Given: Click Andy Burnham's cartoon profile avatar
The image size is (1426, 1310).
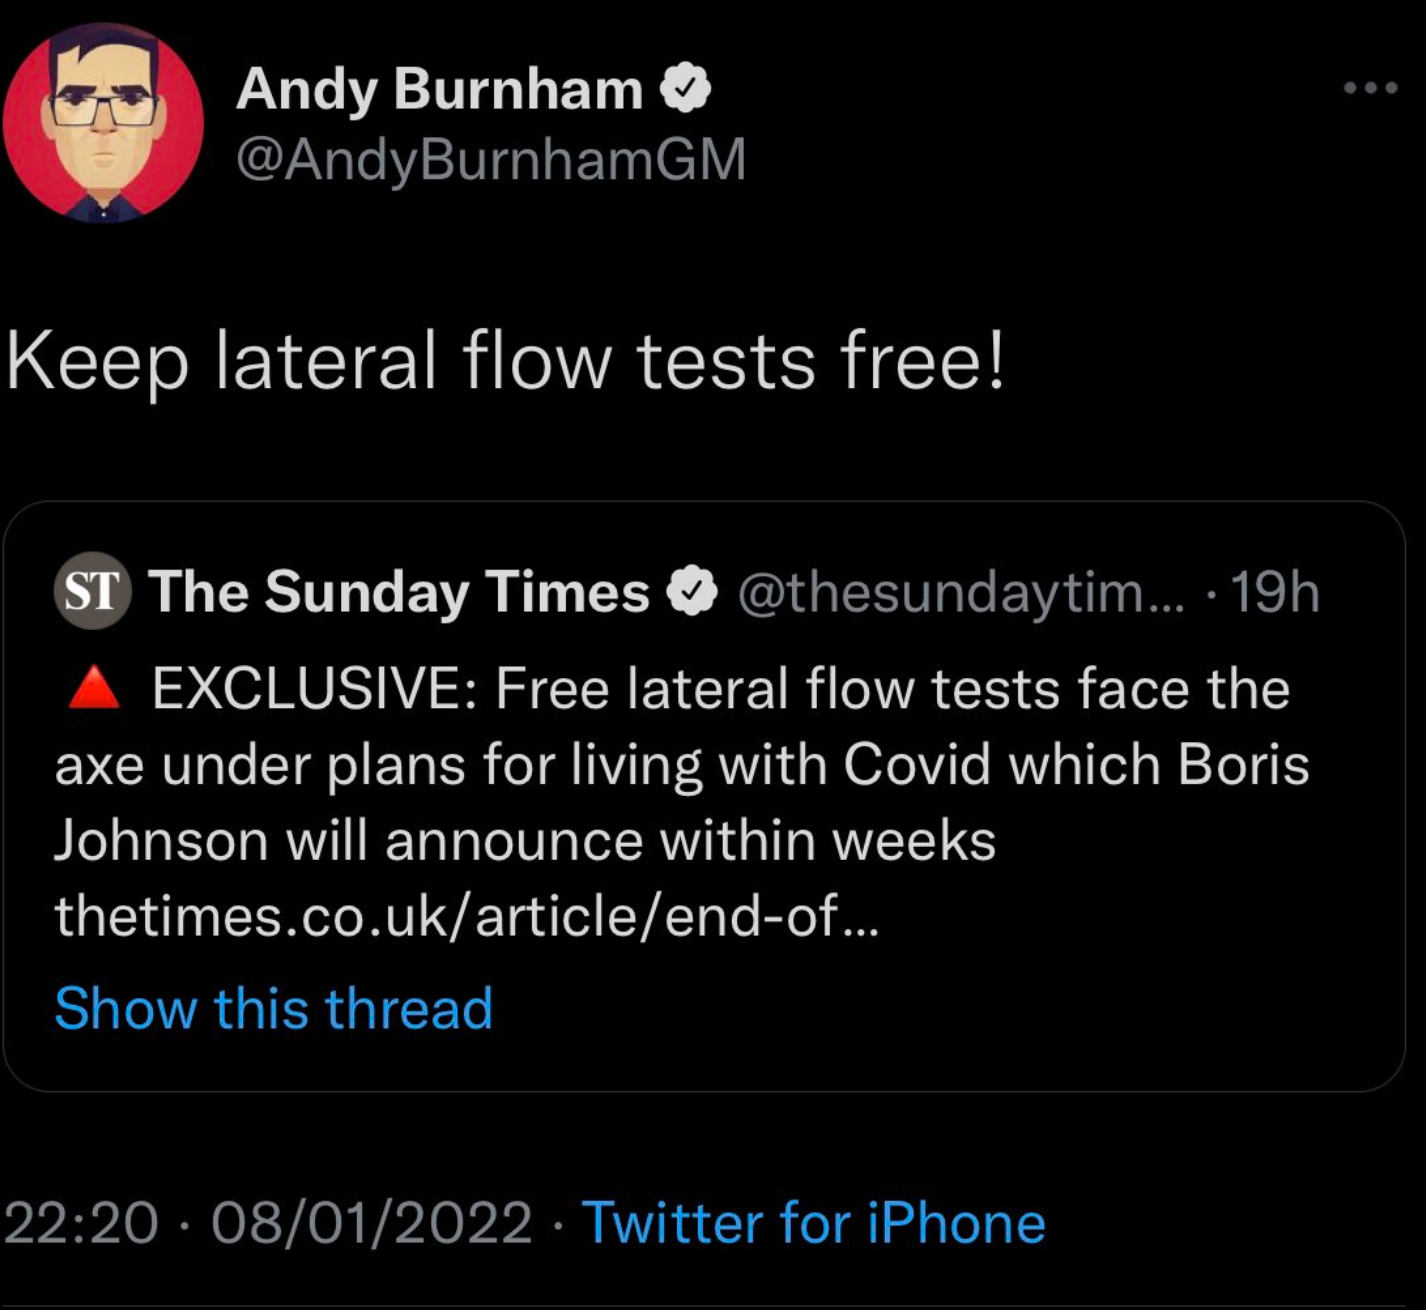Looking at the screenshot, I should (103, 122).
